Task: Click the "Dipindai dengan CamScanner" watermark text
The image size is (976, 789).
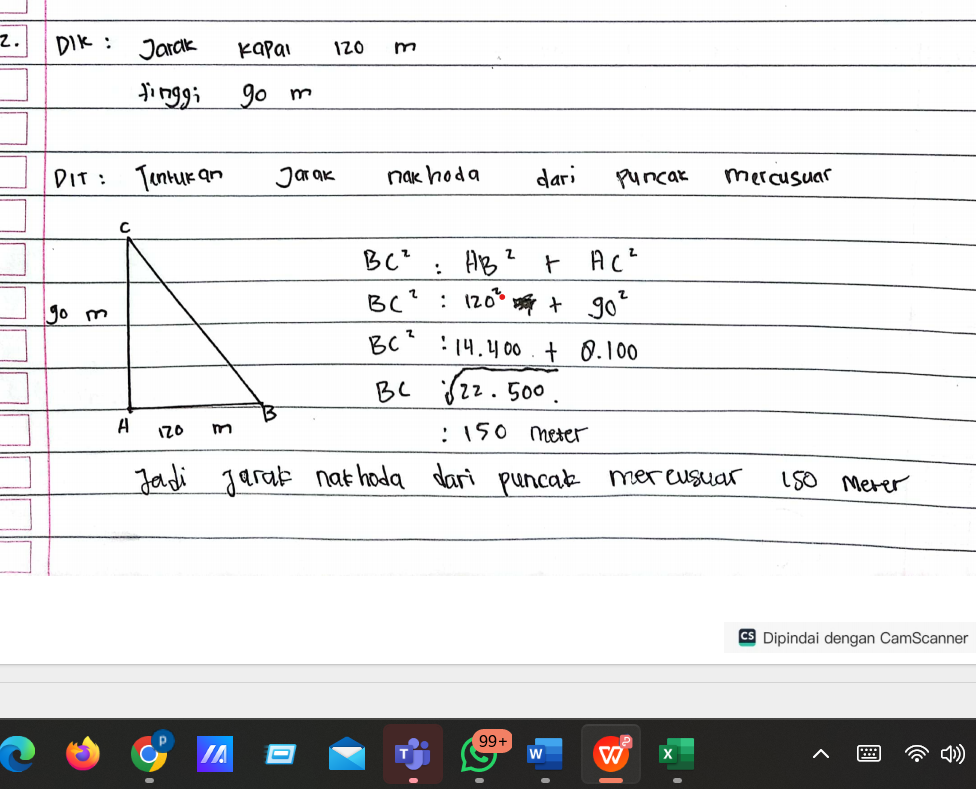Action: tap(865, 638)
